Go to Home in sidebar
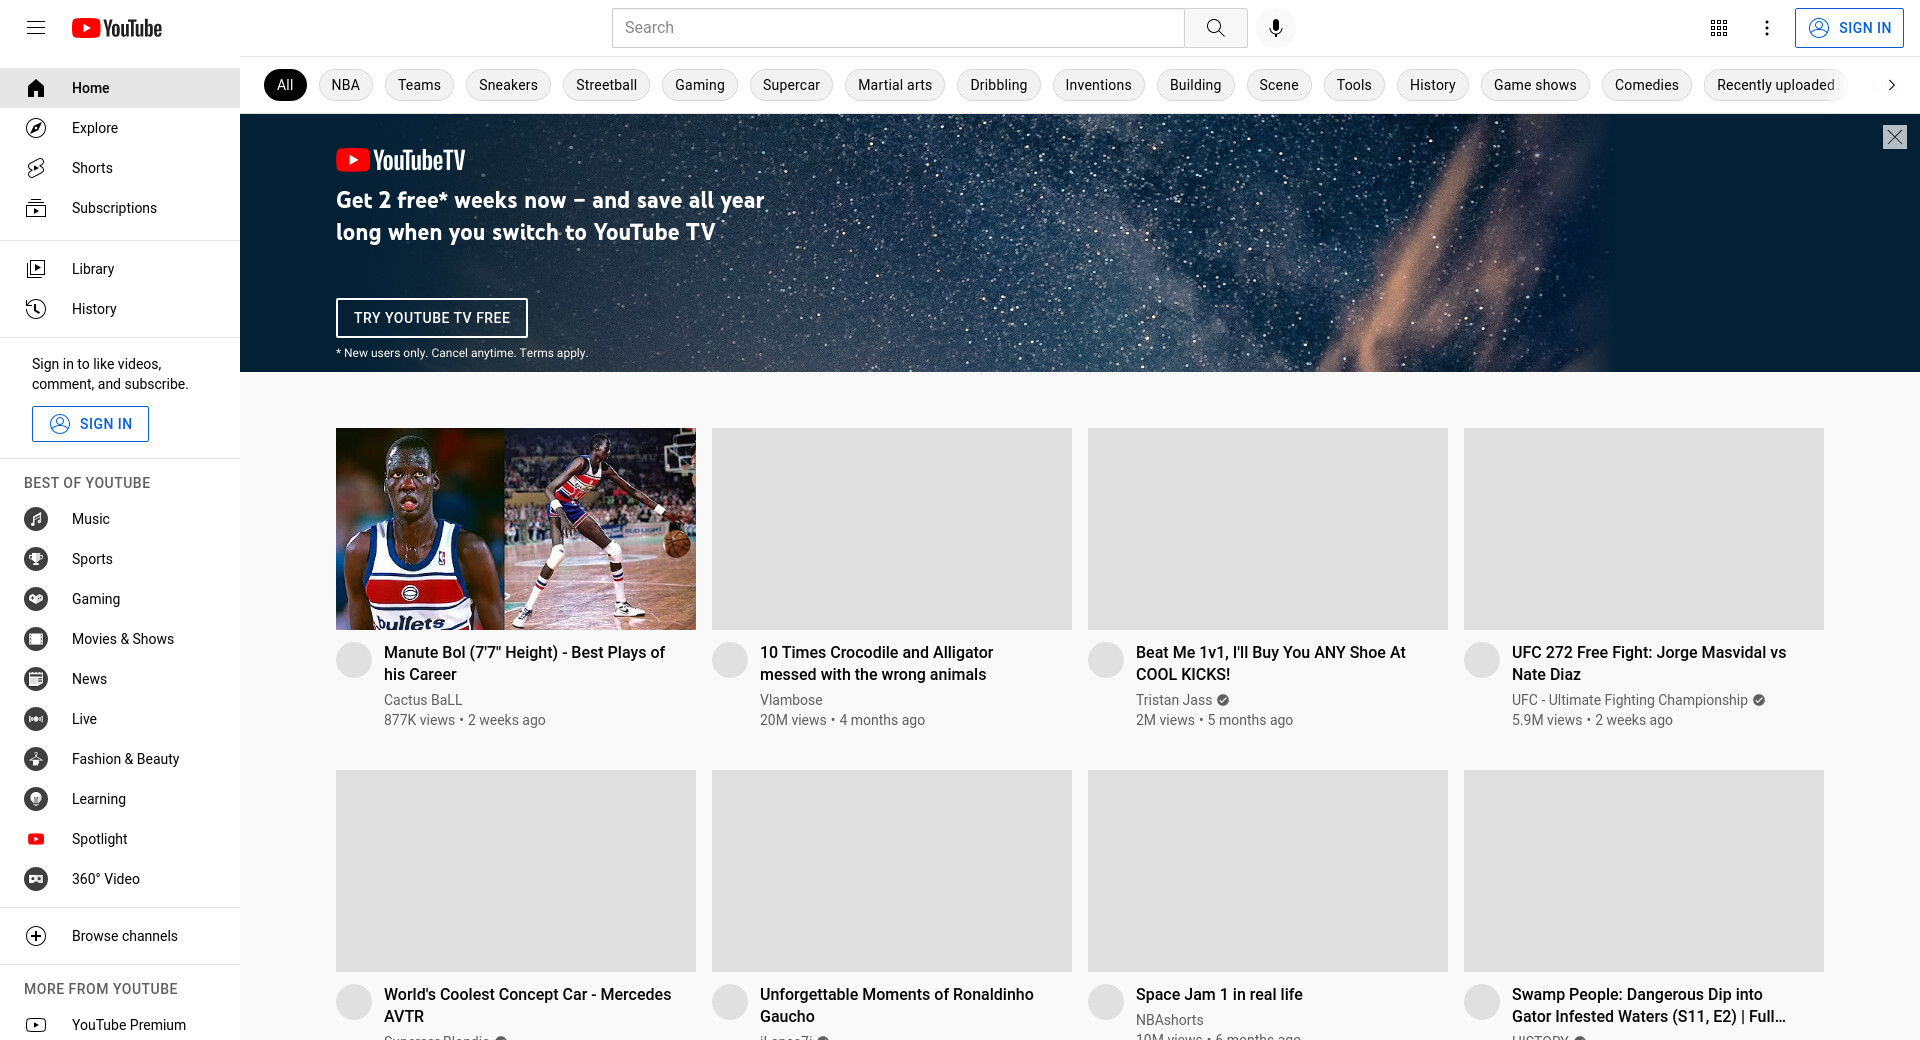The width and height of the screenshot is (1920, 1040). pyautogui.click(x=120, y=88)
